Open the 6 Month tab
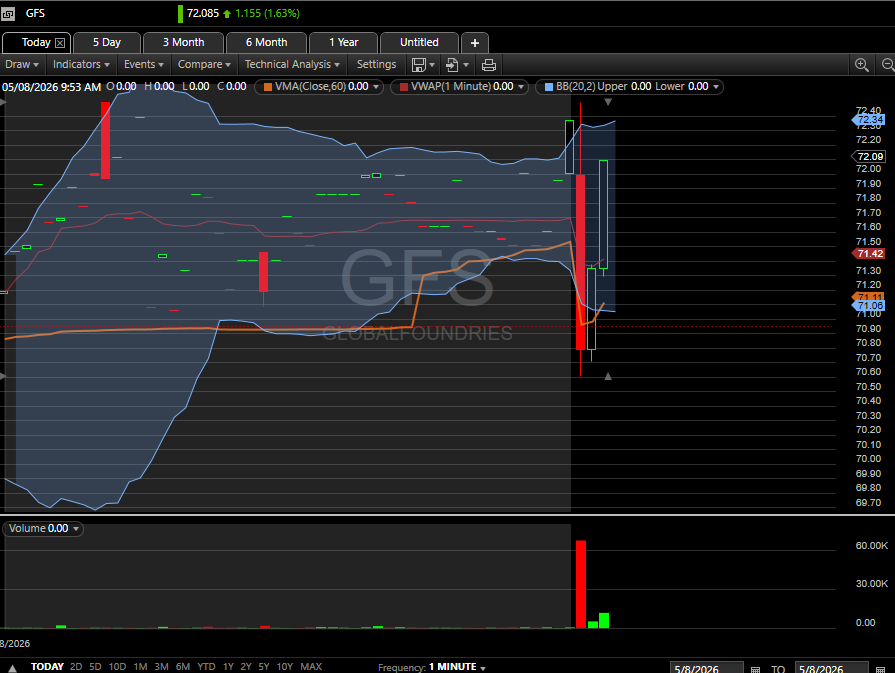Screen dimensions: 895x673 click(267, 42)
